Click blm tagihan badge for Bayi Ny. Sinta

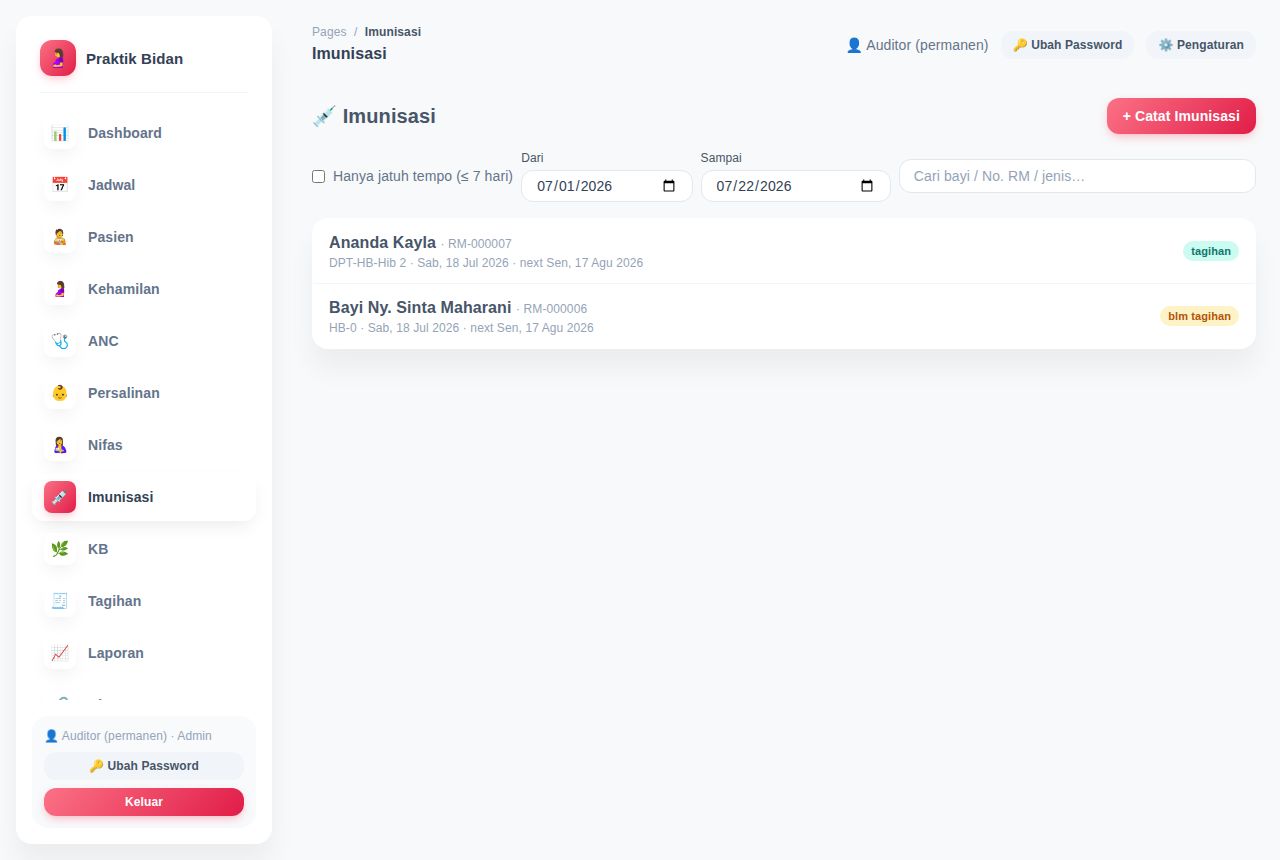(x=1199, y=316)
